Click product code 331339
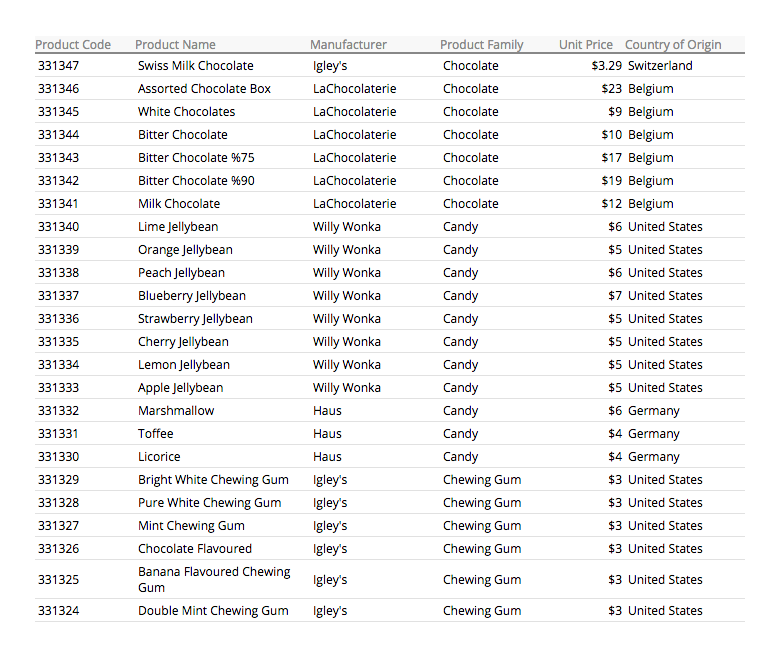Viewport: 760px width, 663px height. click(x=59, y=250)
